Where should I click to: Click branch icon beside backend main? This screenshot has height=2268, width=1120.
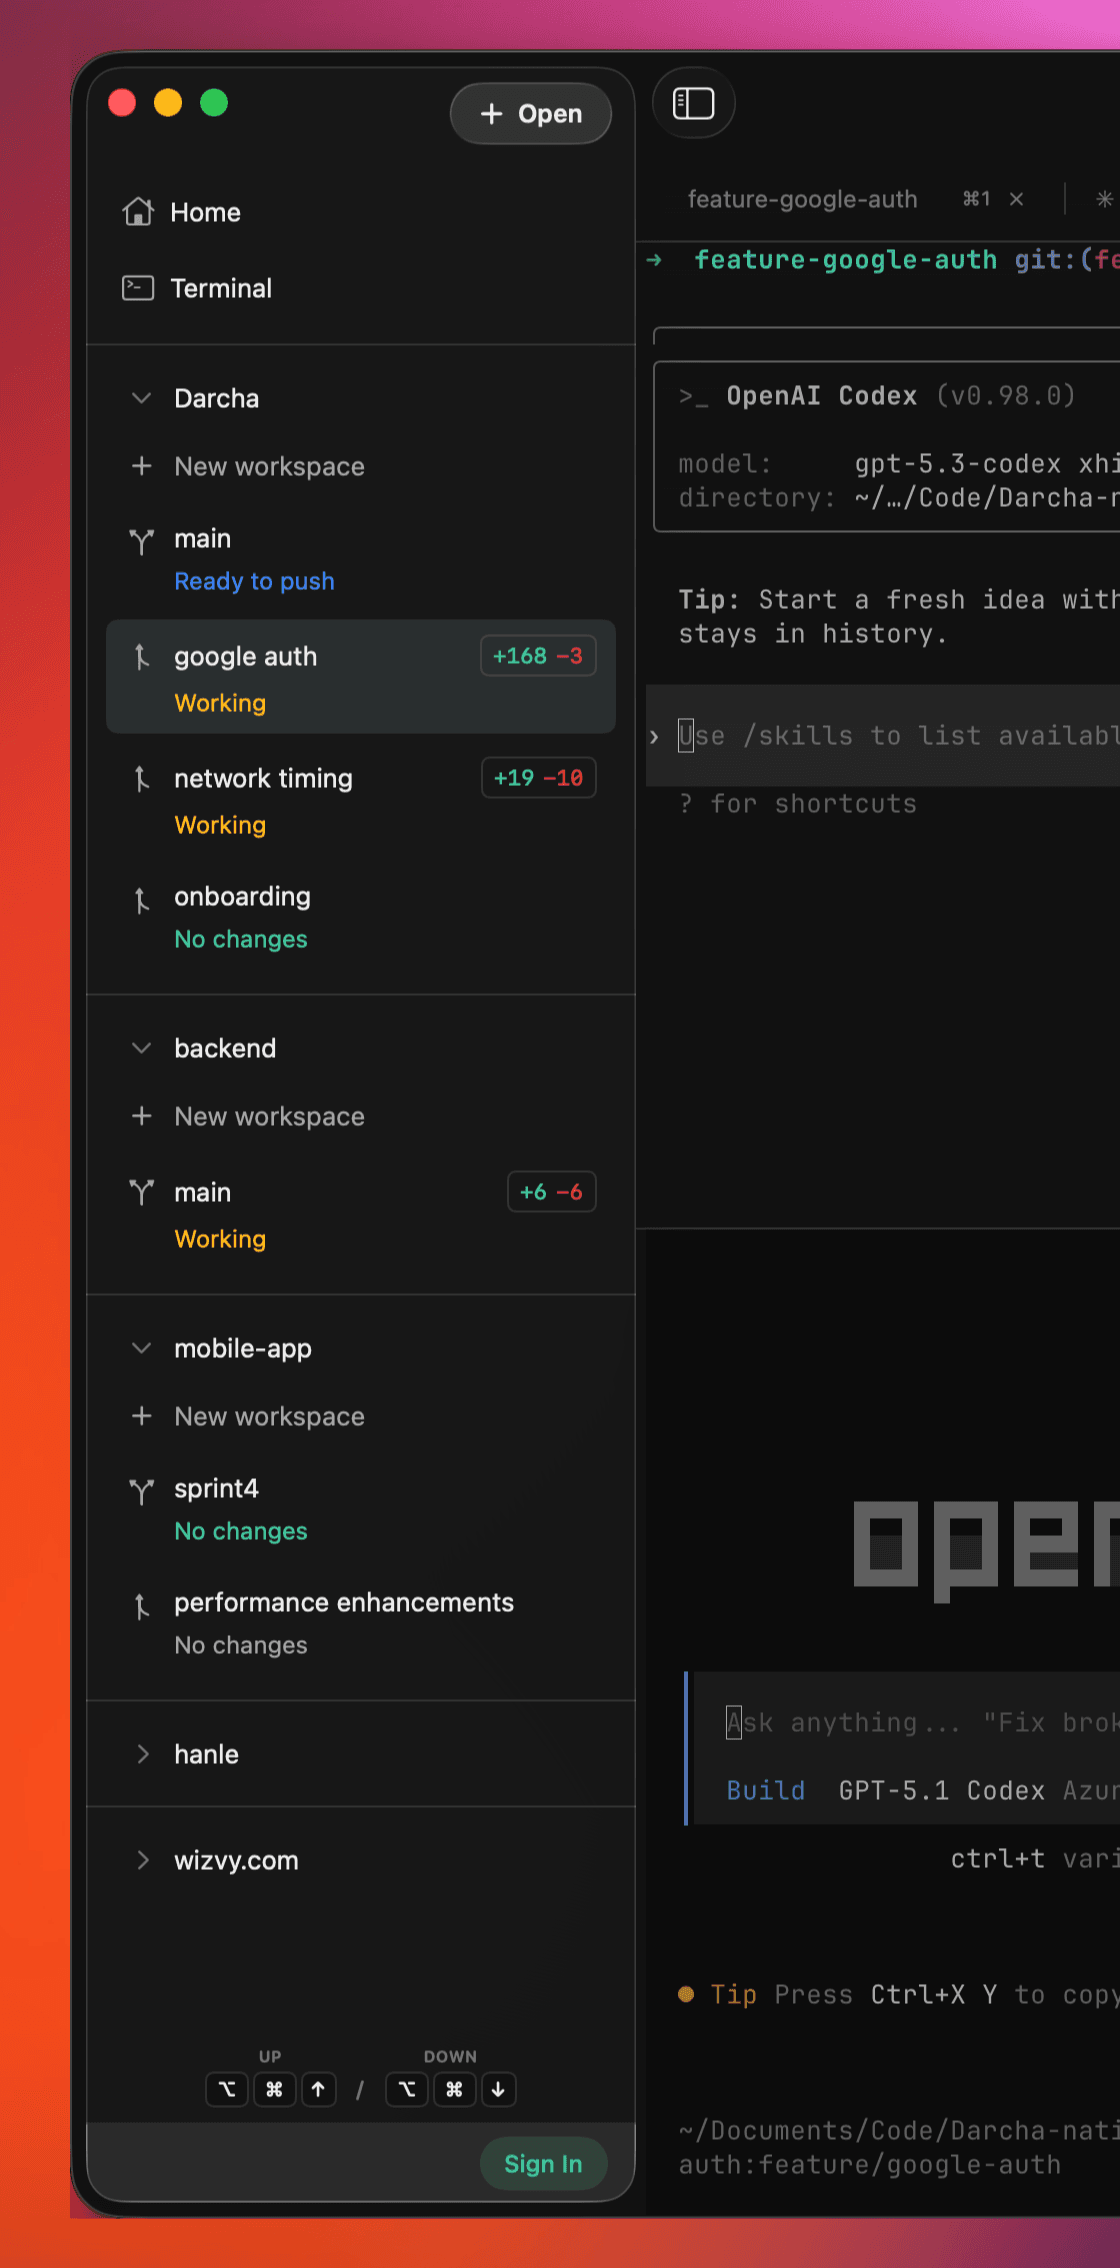[x=142, y=1192]
